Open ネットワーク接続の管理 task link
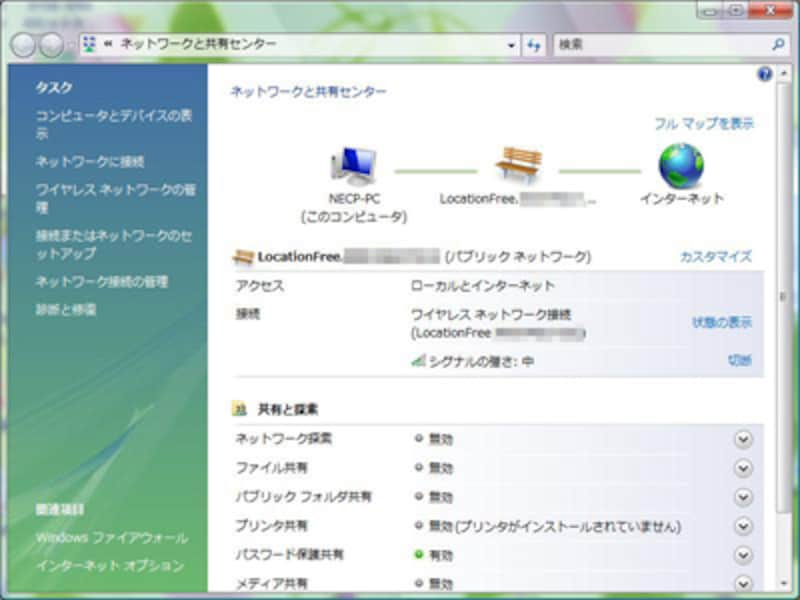Viewport: 800px width, 600px height. coord(102,282)
